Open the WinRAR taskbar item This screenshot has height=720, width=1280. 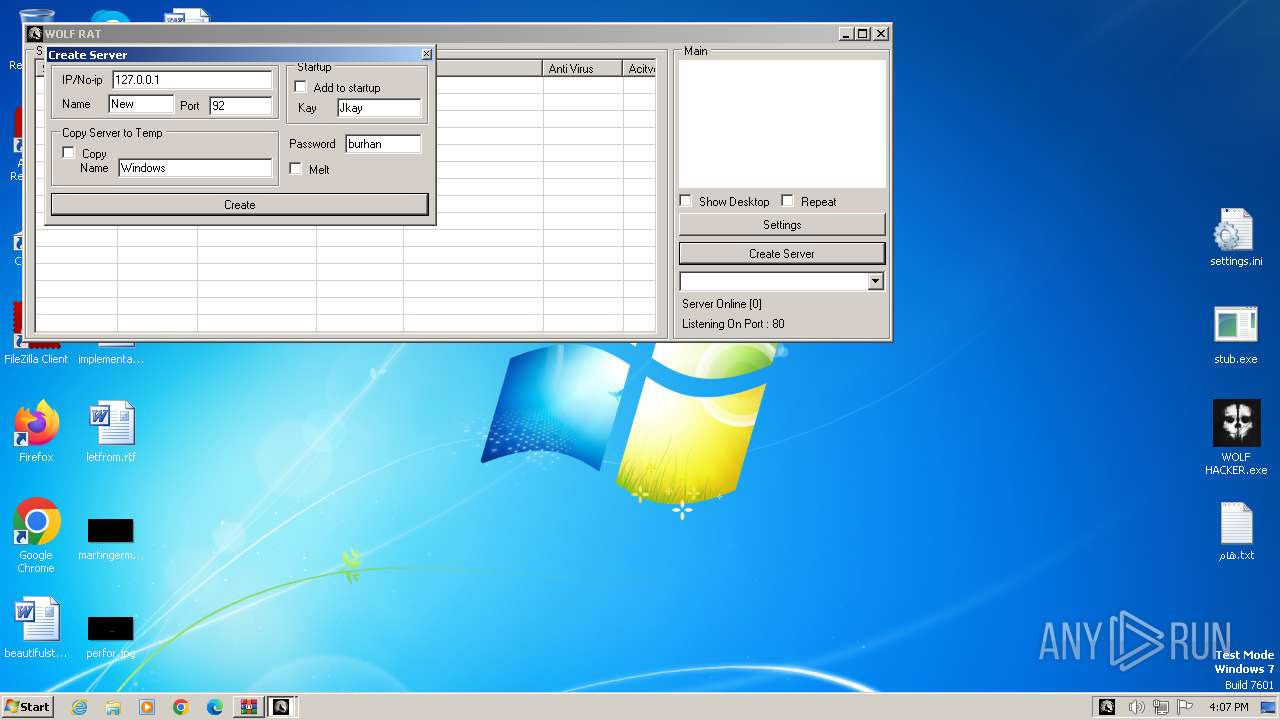248,707
